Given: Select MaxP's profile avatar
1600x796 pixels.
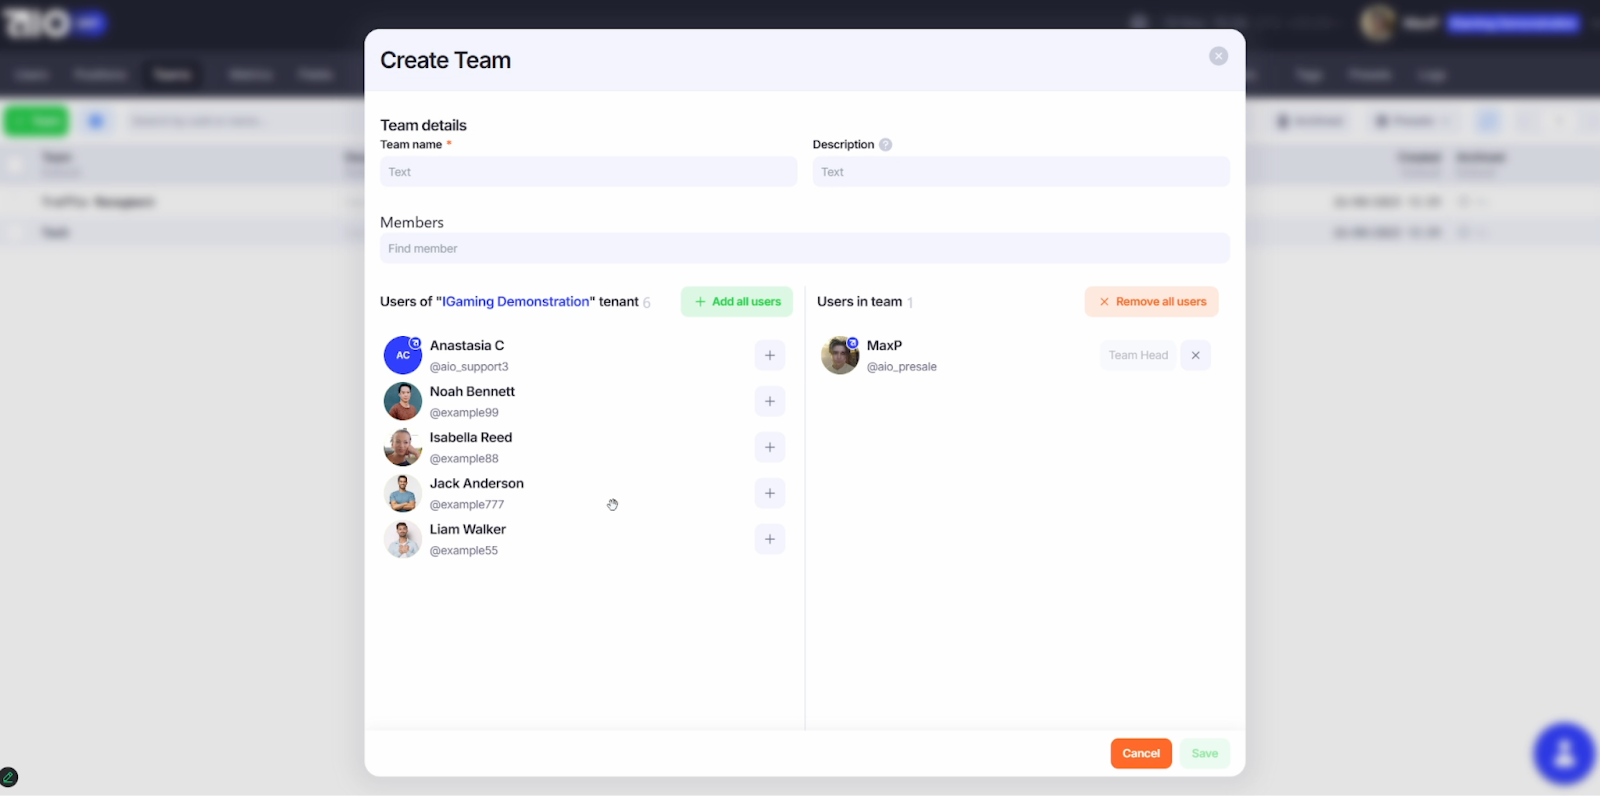Looking at the screenshot, I should [839, 356].
